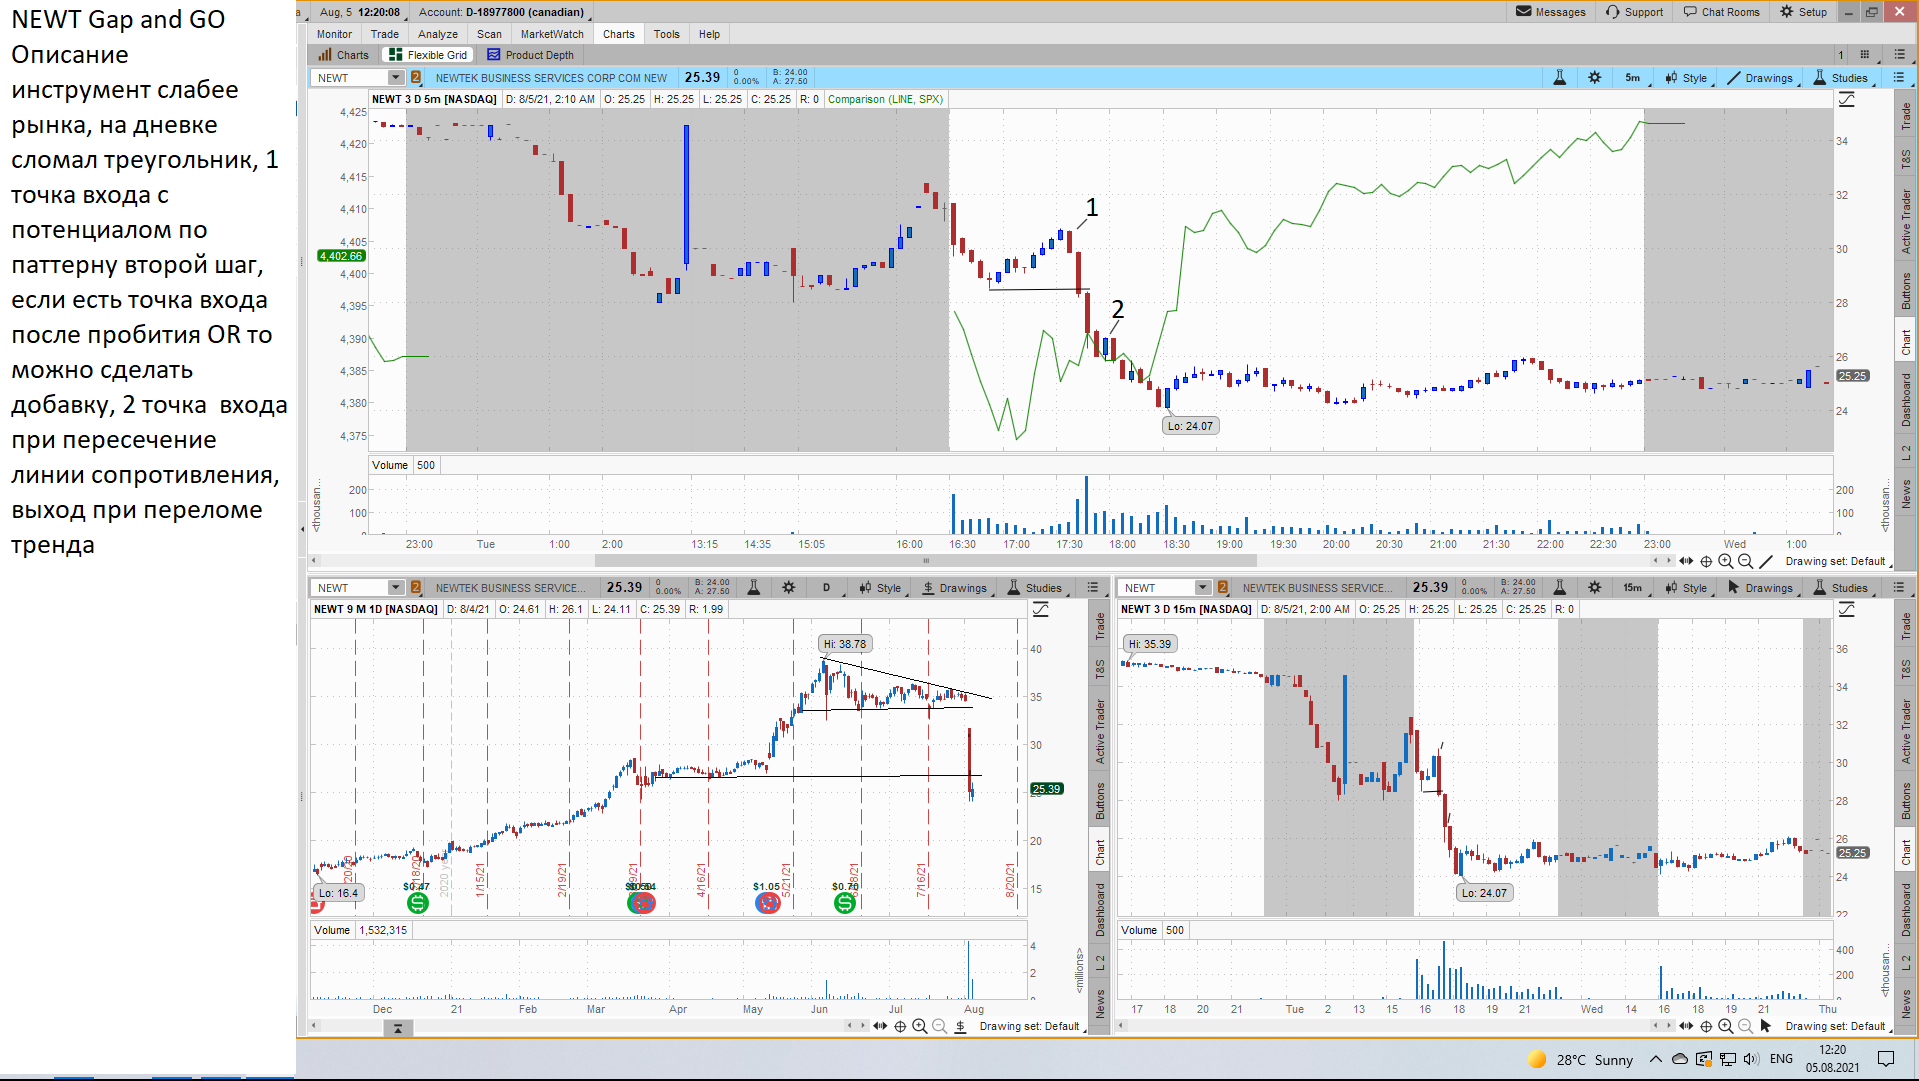The image size is (1919, 1081).
Task: Open Drawings menu in the daily chart toolbar
Action: [x=955, y=588]
